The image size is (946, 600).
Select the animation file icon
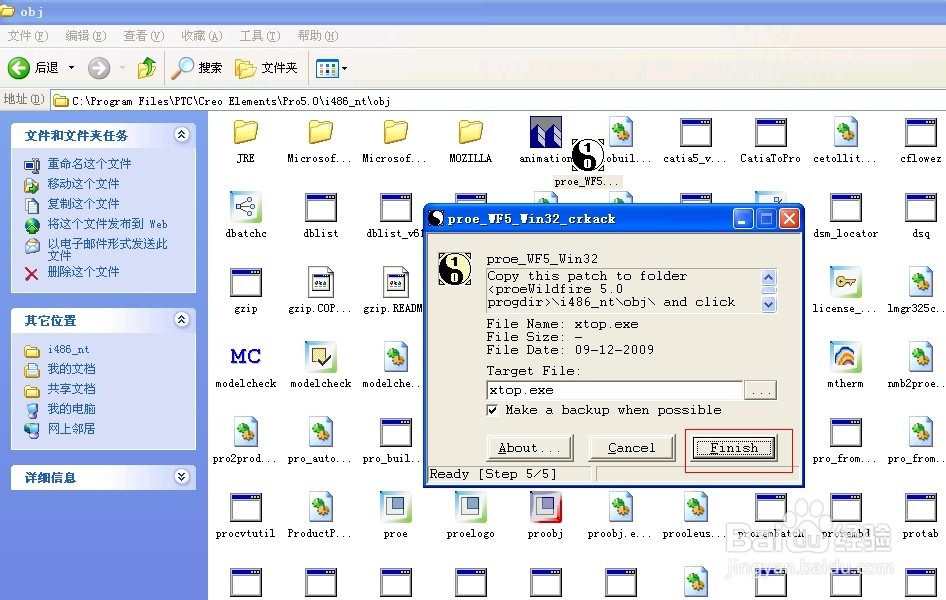point(545,133)
